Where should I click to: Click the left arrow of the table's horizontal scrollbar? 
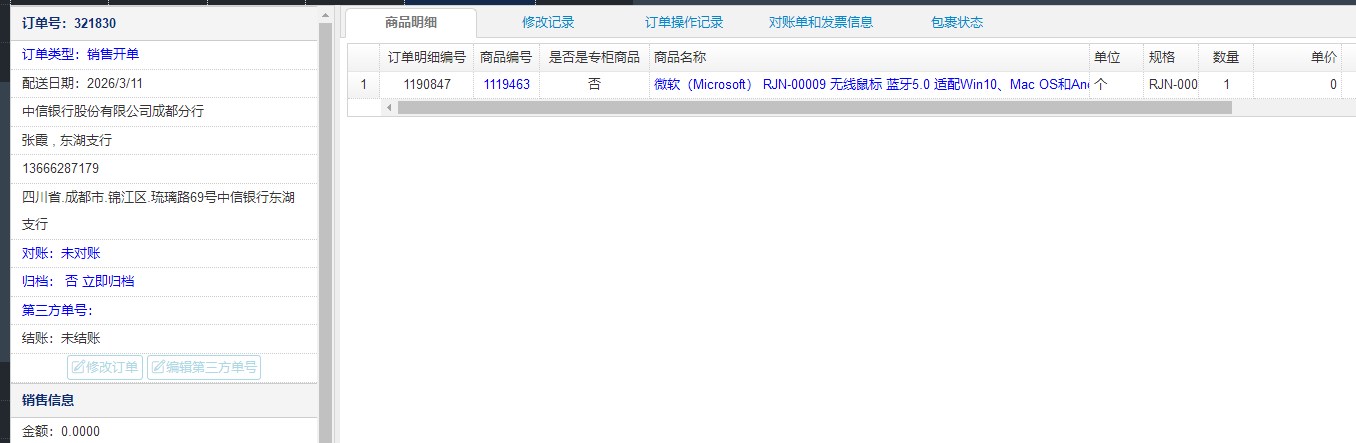(x=389, y=107)
